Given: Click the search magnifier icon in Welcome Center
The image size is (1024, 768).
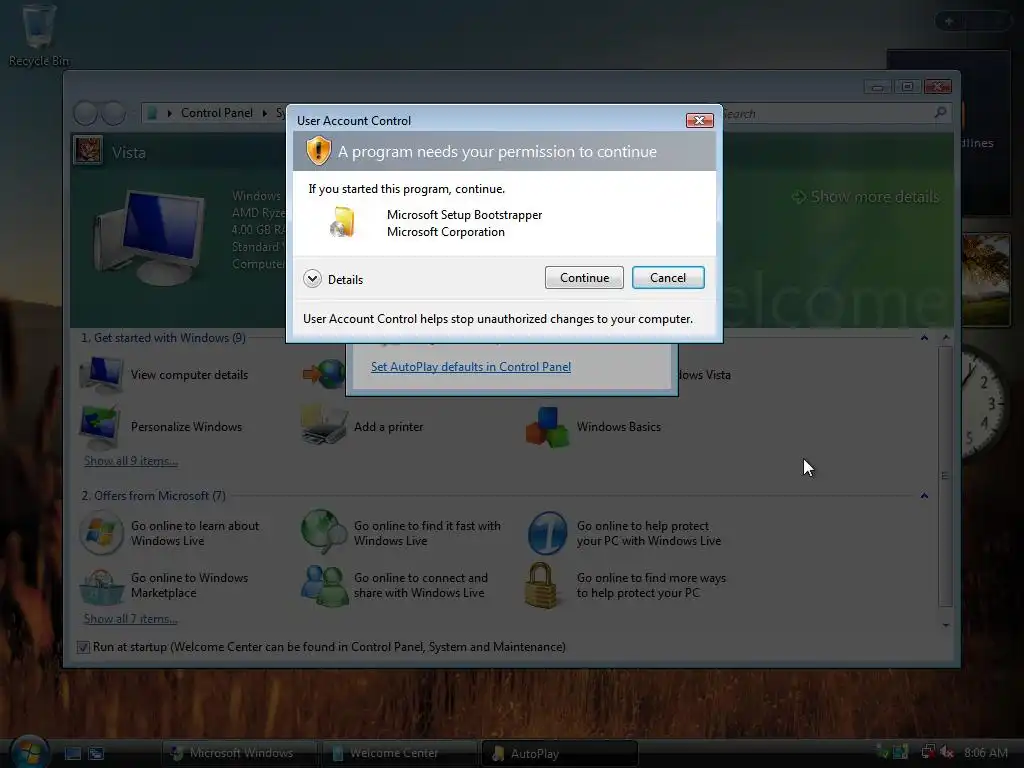Looking at the screenshot, I should (940, 113).
